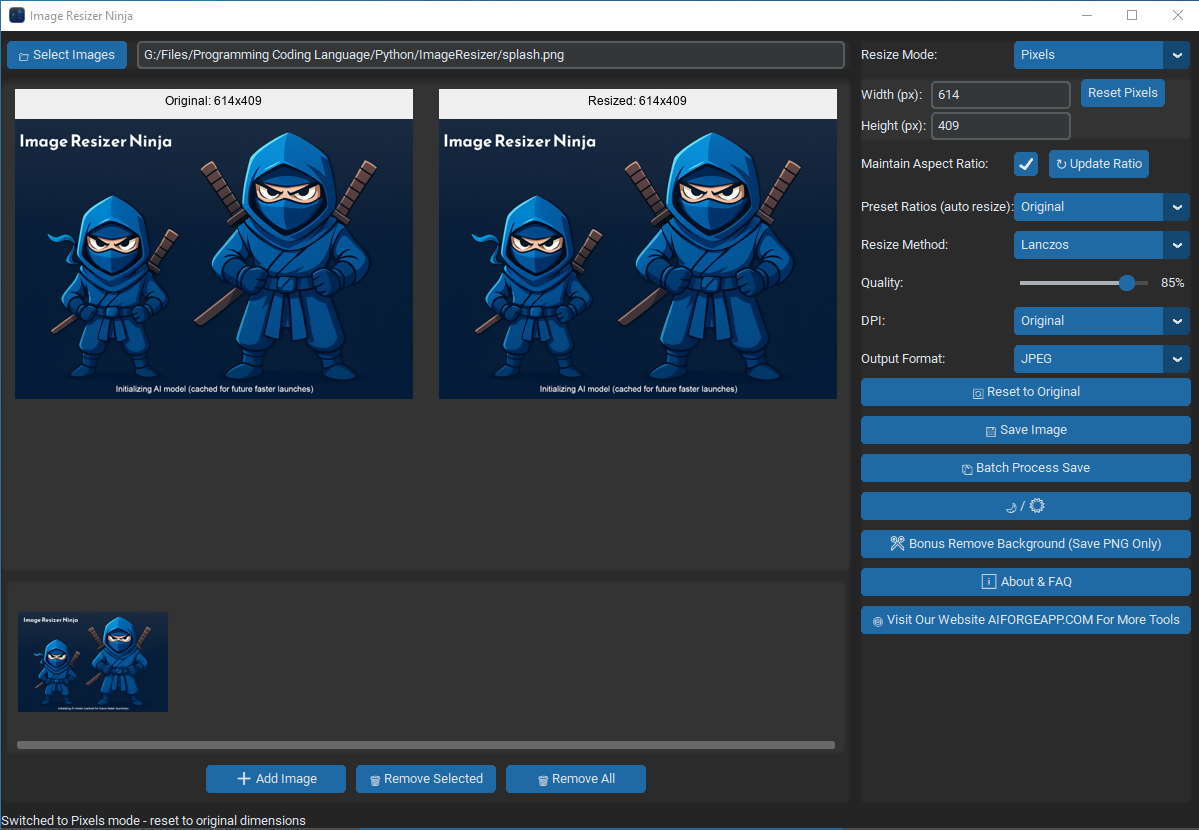1199x830 pixels.
Task: Click the Update Ratio button
Action: coord(1098,164)
